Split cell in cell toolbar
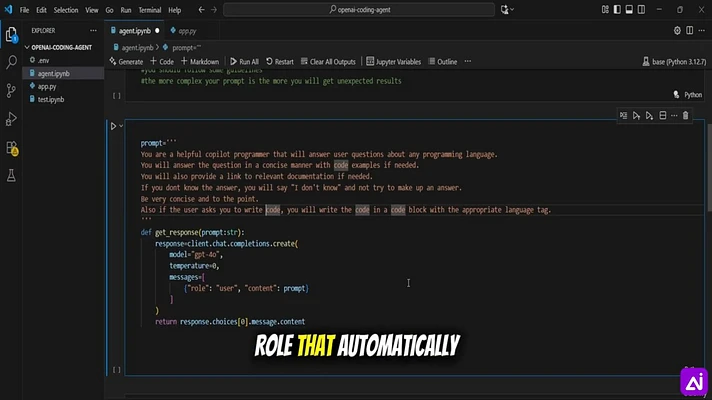This screenshot has width=712, height=400. 663,116
